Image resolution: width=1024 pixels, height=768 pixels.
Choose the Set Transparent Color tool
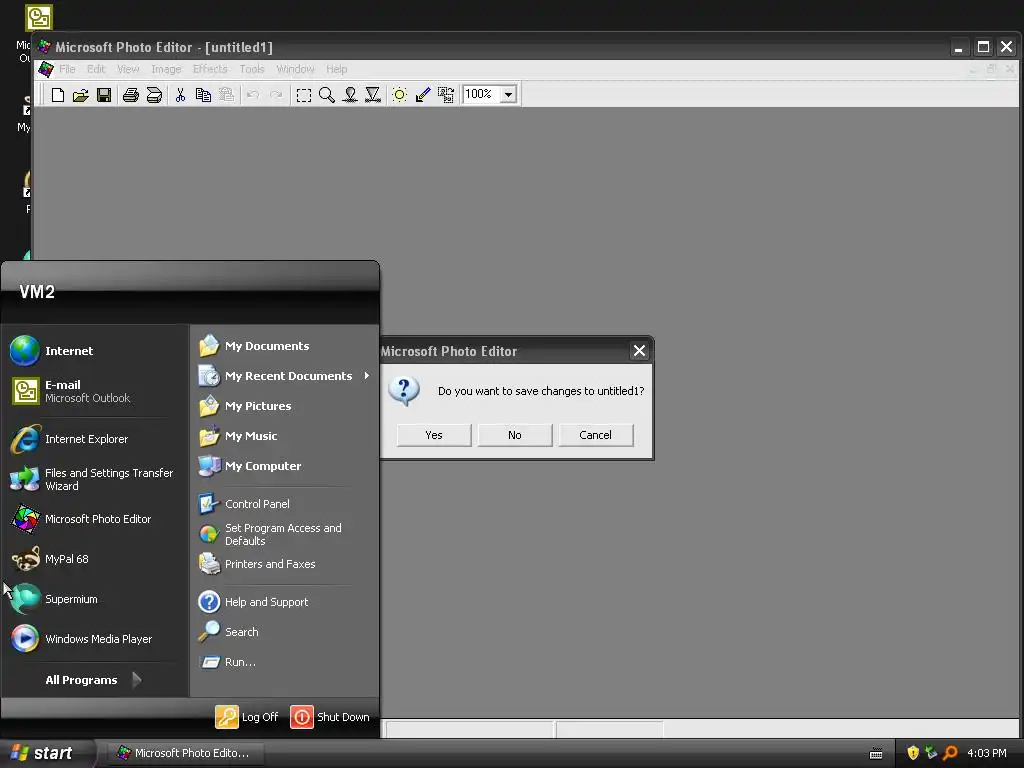423,95
